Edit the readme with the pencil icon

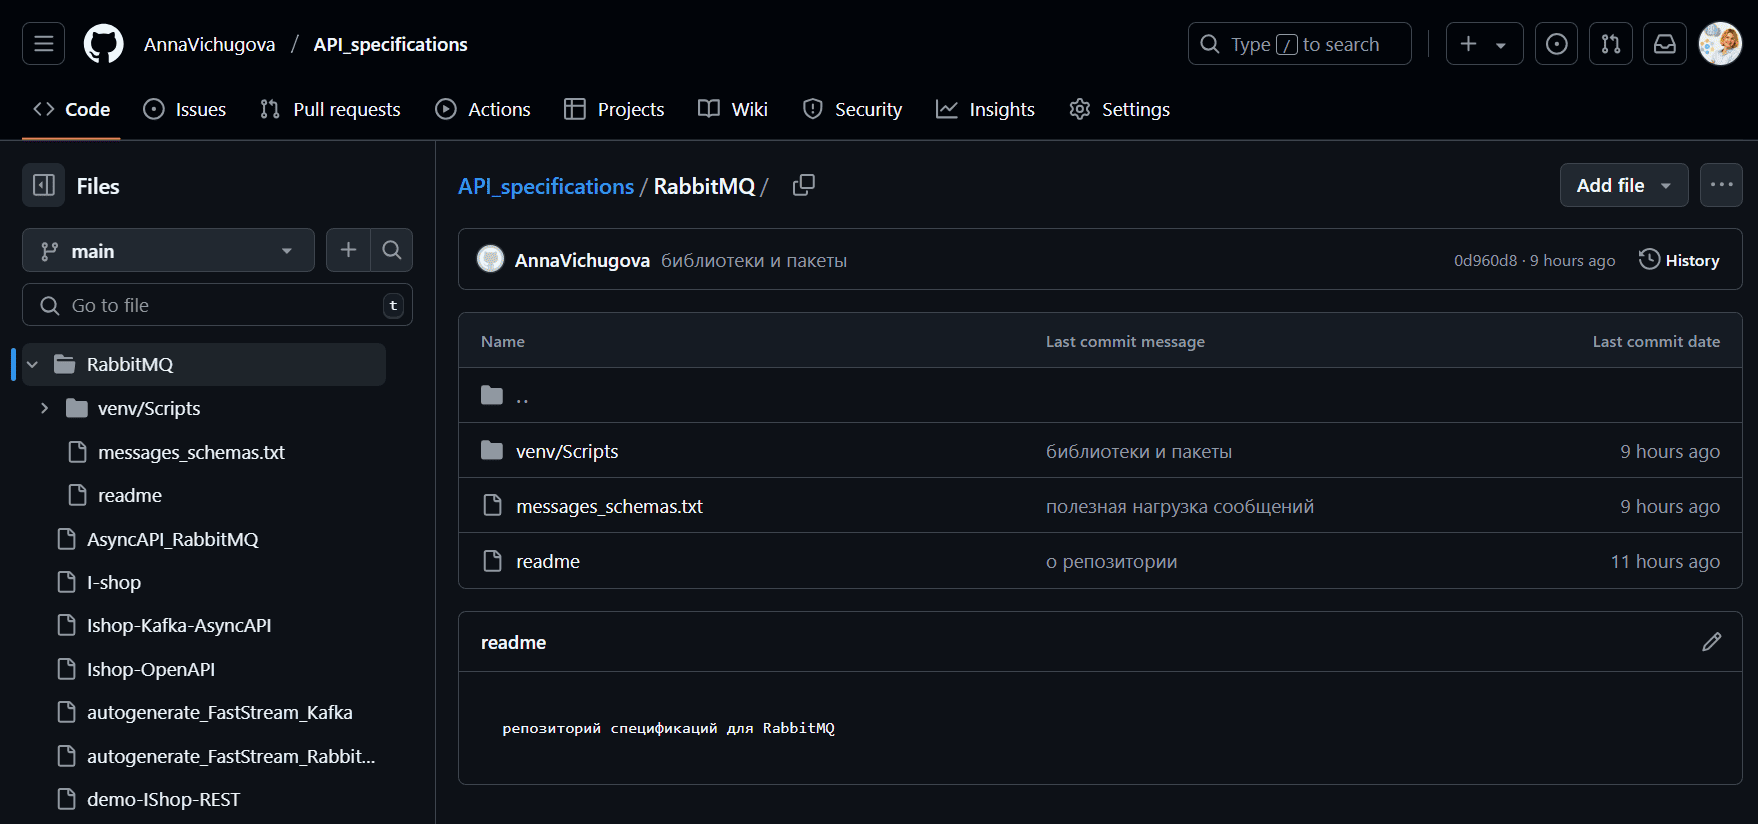point(1712,642)
